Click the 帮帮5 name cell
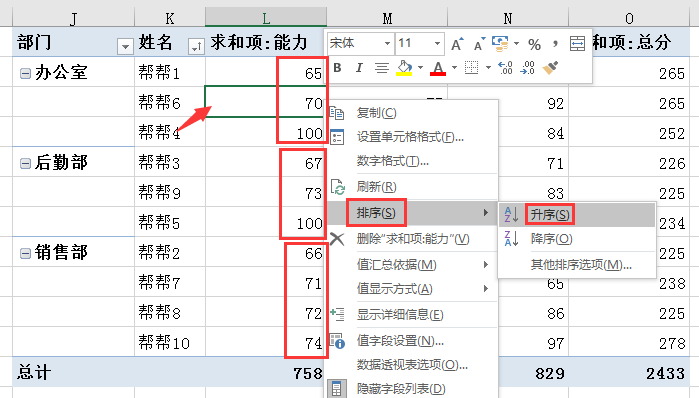Viewport: 699px width, 398px height. (169, 222)
